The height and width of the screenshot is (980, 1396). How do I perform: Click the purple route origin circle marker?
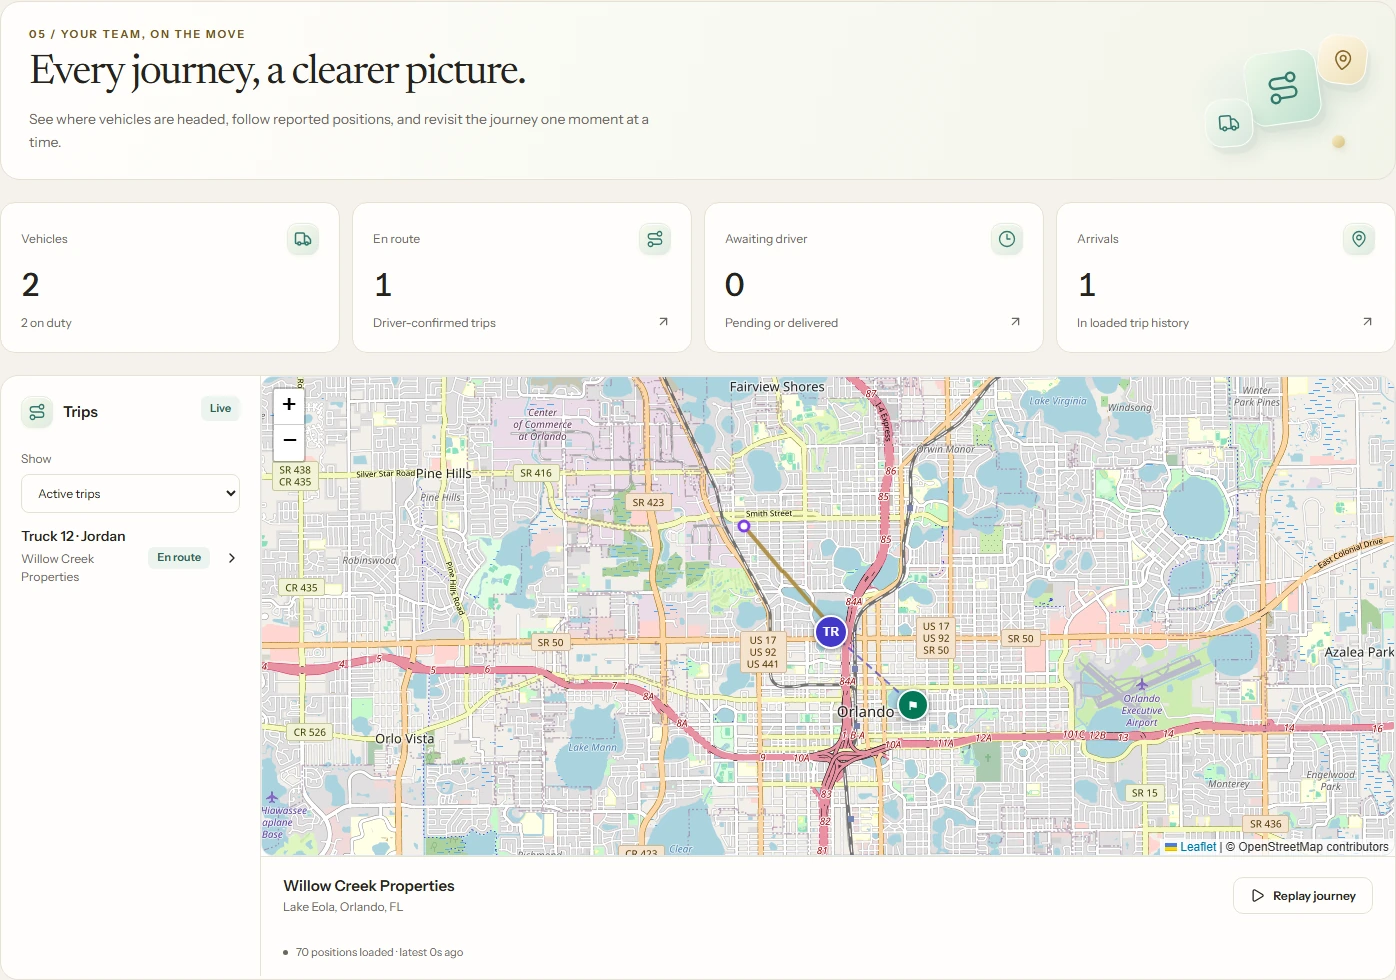click(744, 525)
